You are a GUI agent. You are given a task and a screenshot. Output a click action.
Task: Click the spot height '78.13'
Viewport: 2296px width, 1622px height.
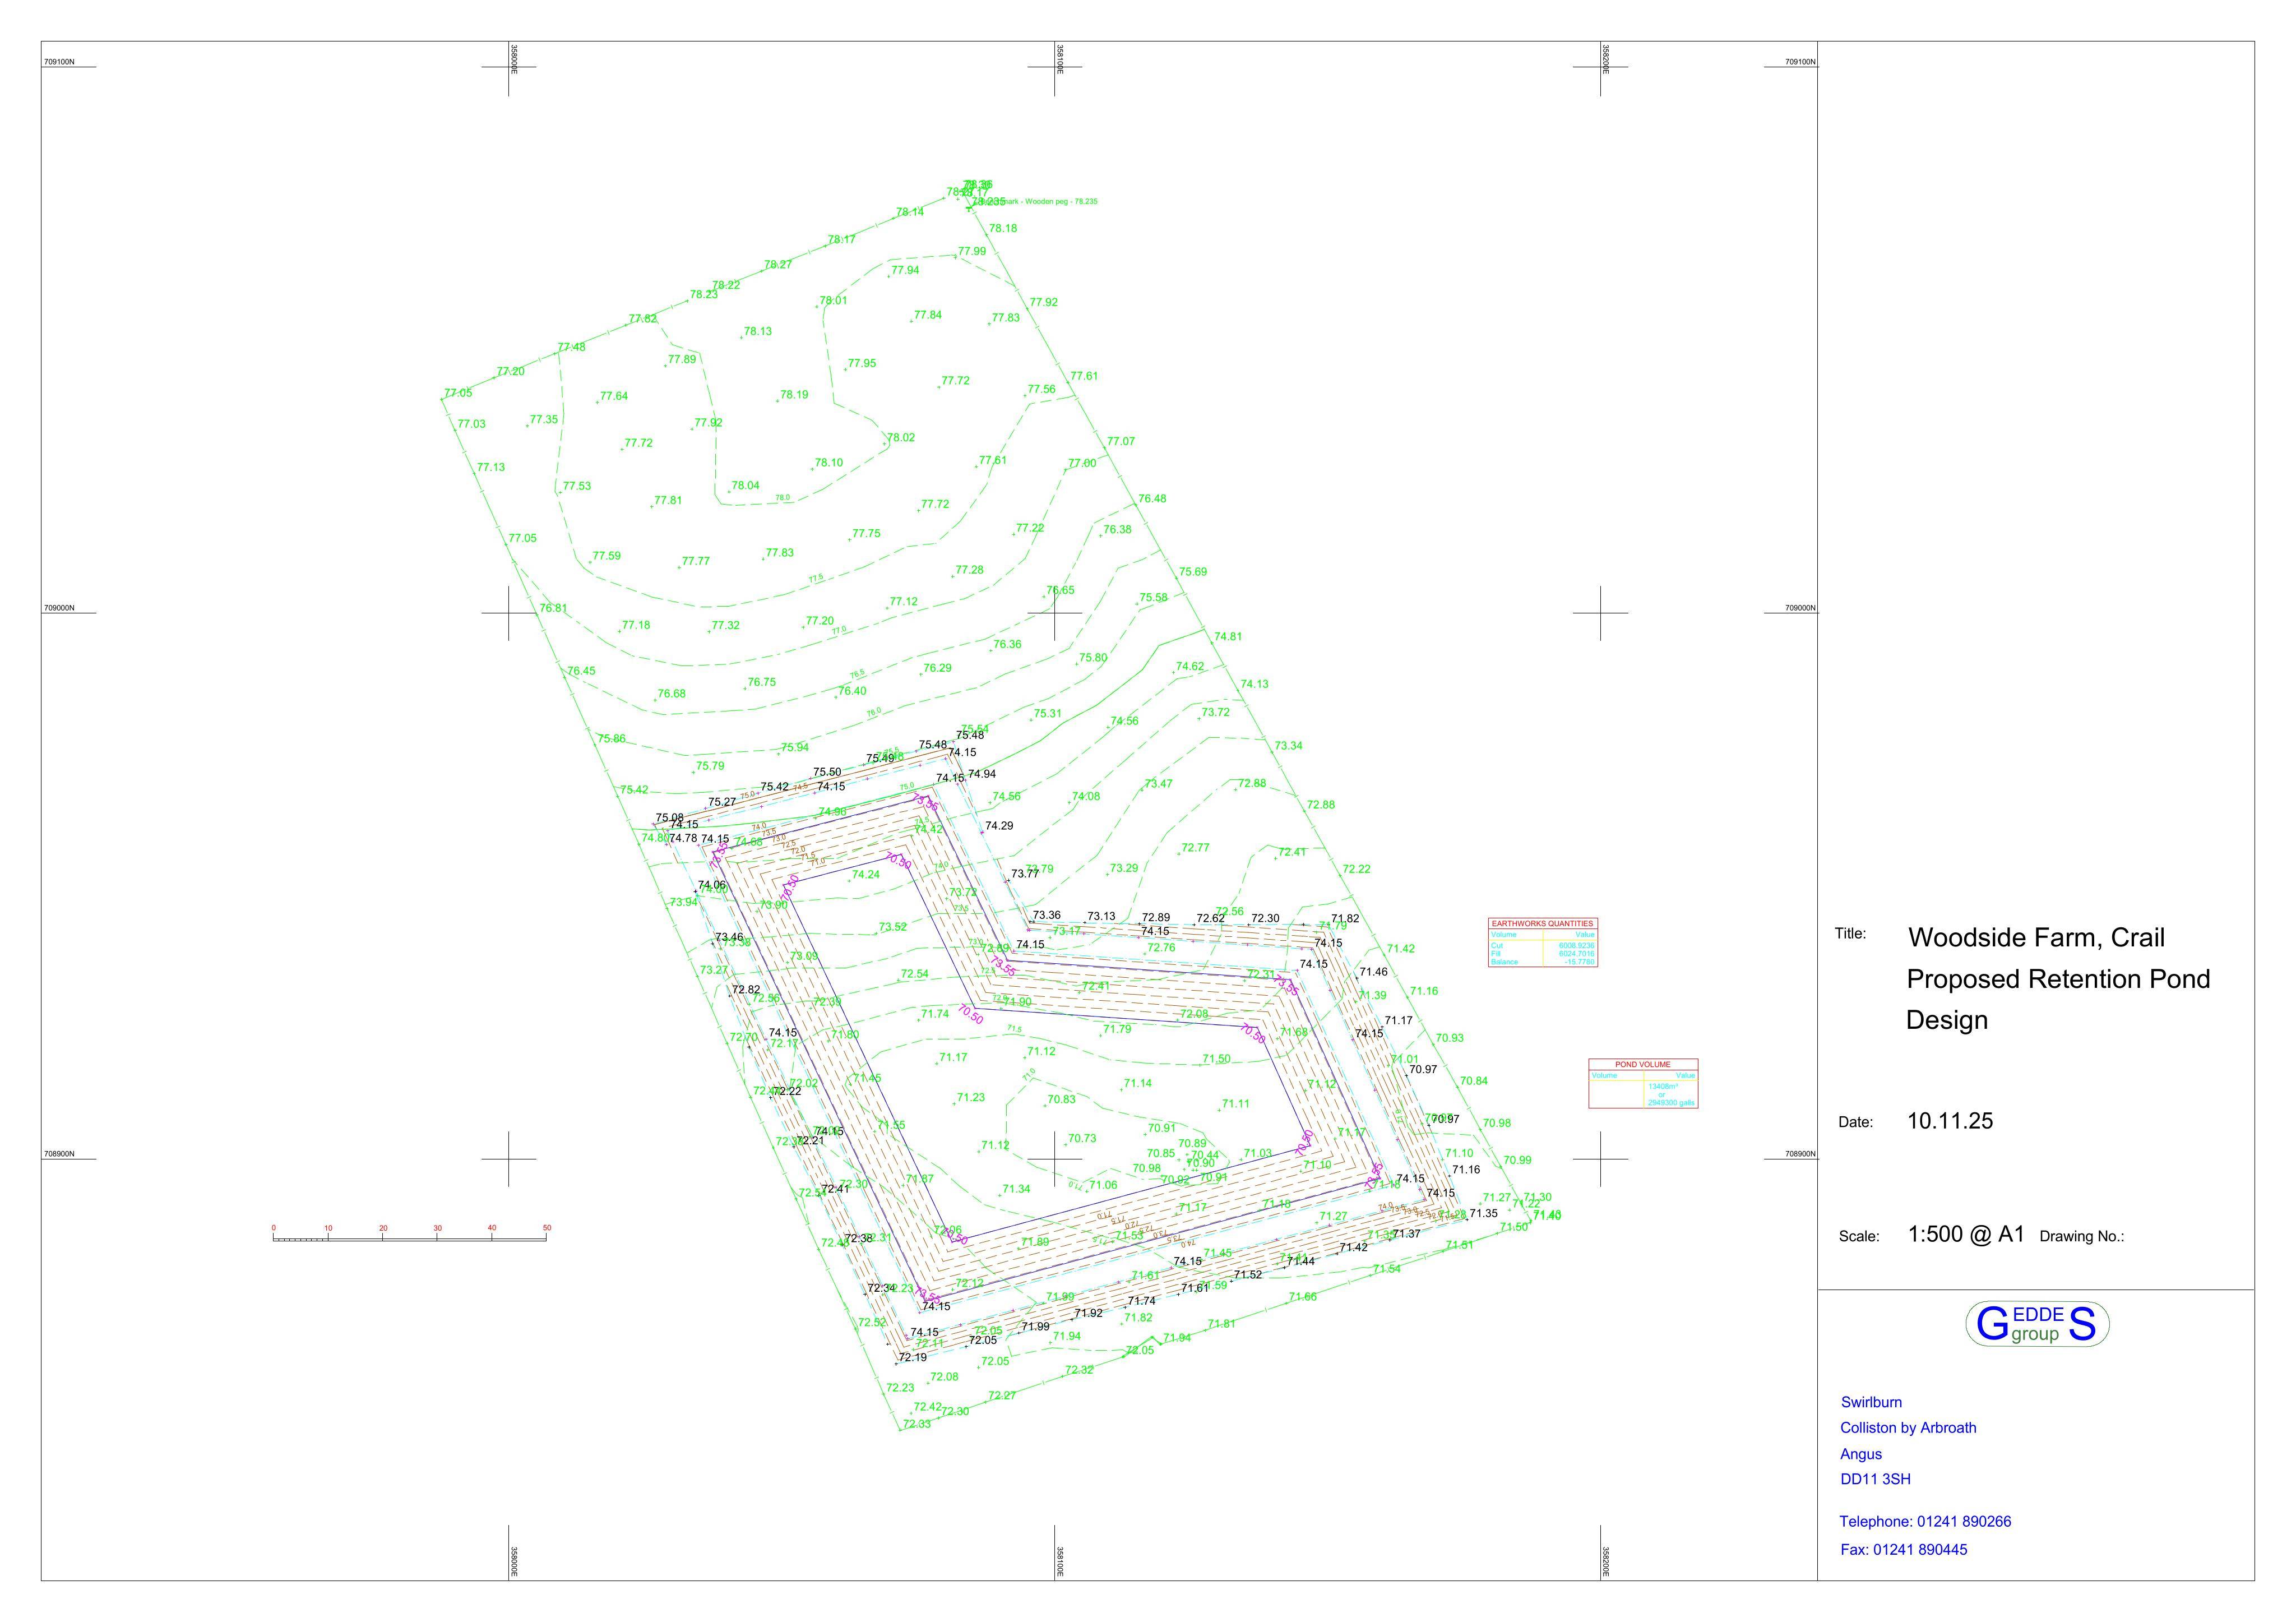click(758, 331)
